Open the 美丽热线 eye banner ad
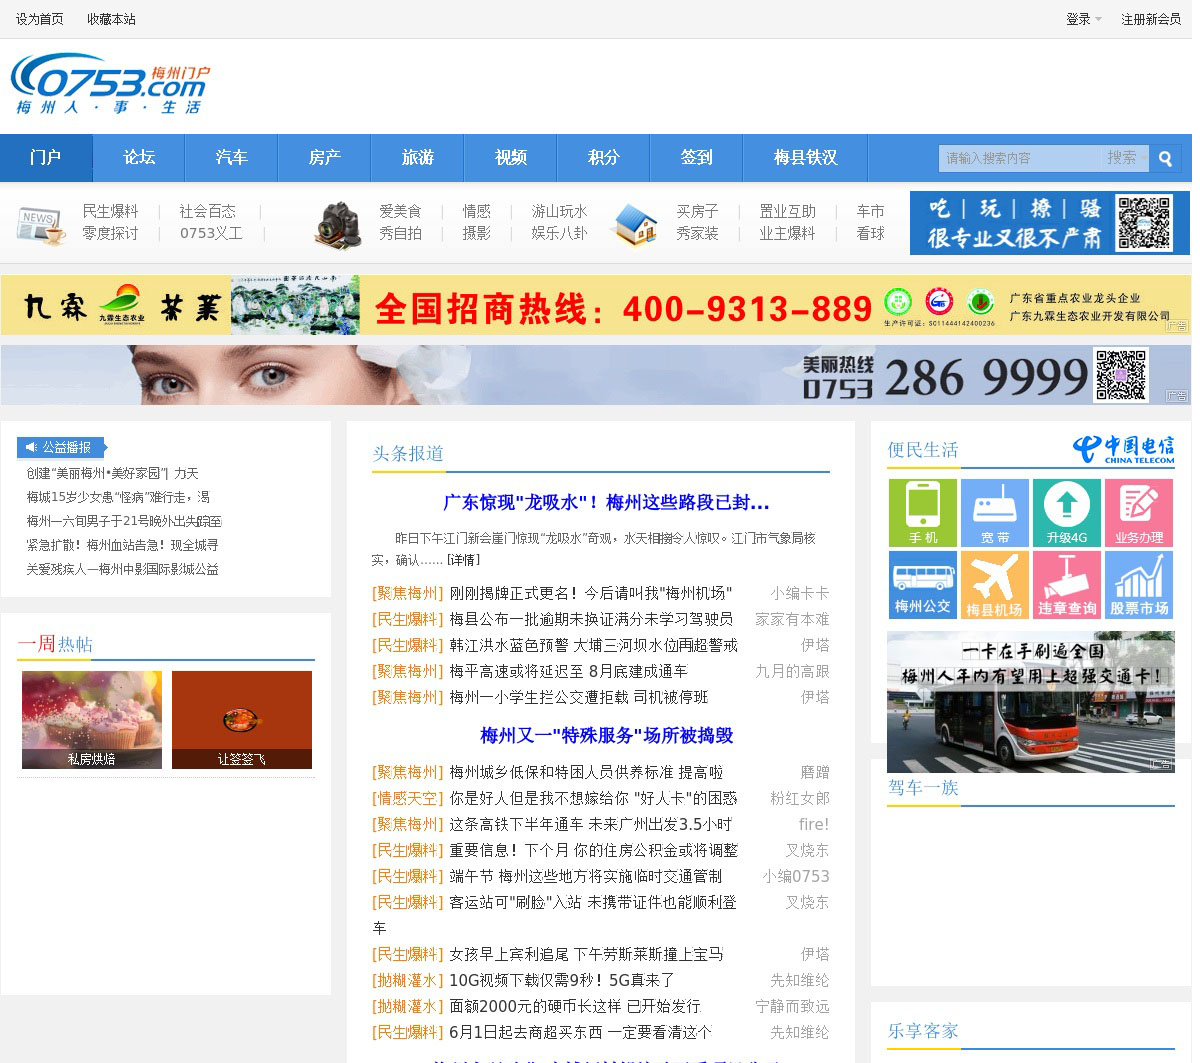The width and height of the screenshot is (1200, 1063). click(x=595, y=375)
